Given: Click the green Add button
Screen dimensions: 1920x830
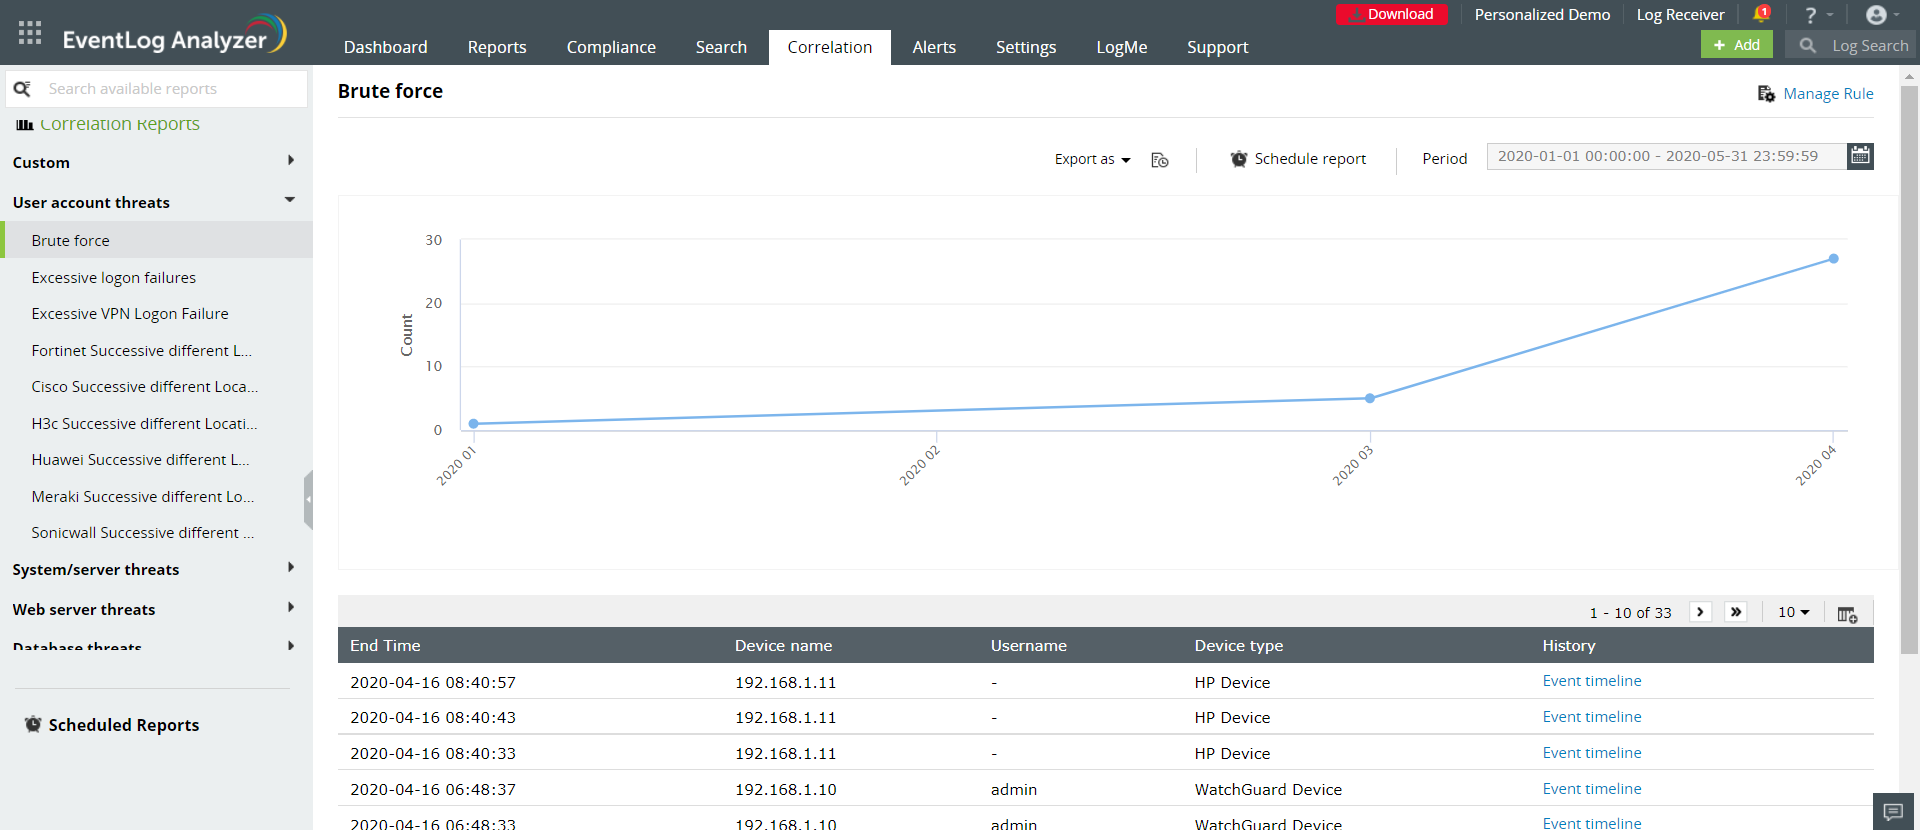Looking at the screenshot, I should 1736,45.
